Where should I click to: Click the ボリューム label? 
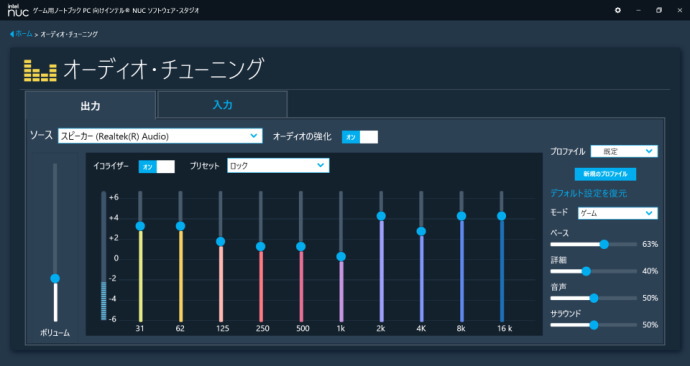pyautogui.click(x=55, y=333)
